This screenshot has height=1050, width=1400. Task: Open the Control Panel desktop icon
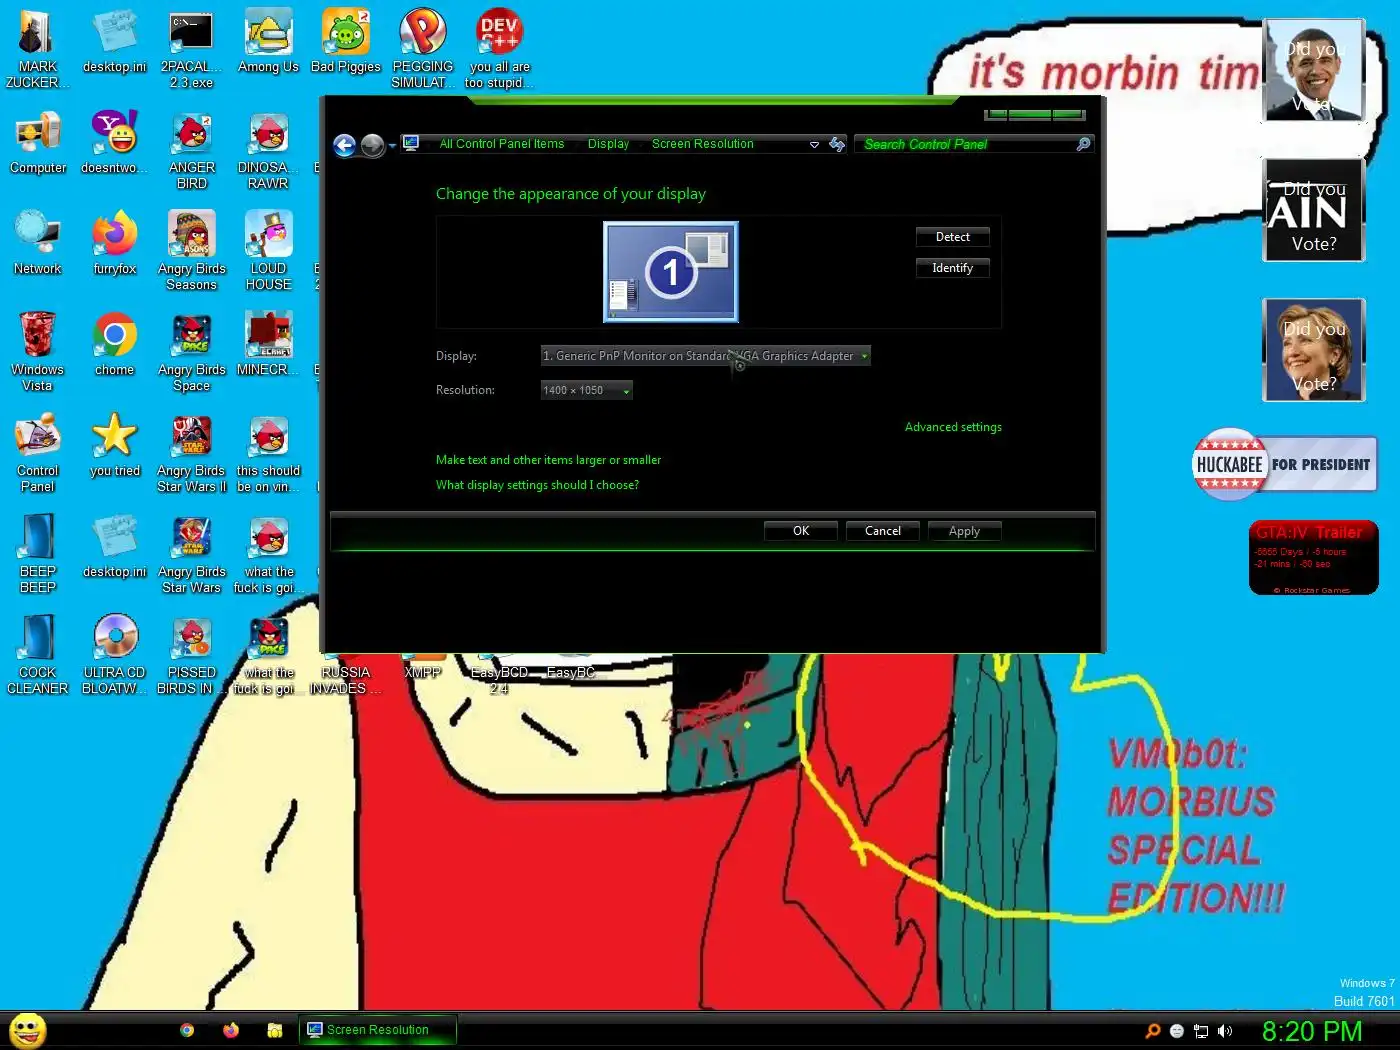pyautogui.click(x=37, y=453)
